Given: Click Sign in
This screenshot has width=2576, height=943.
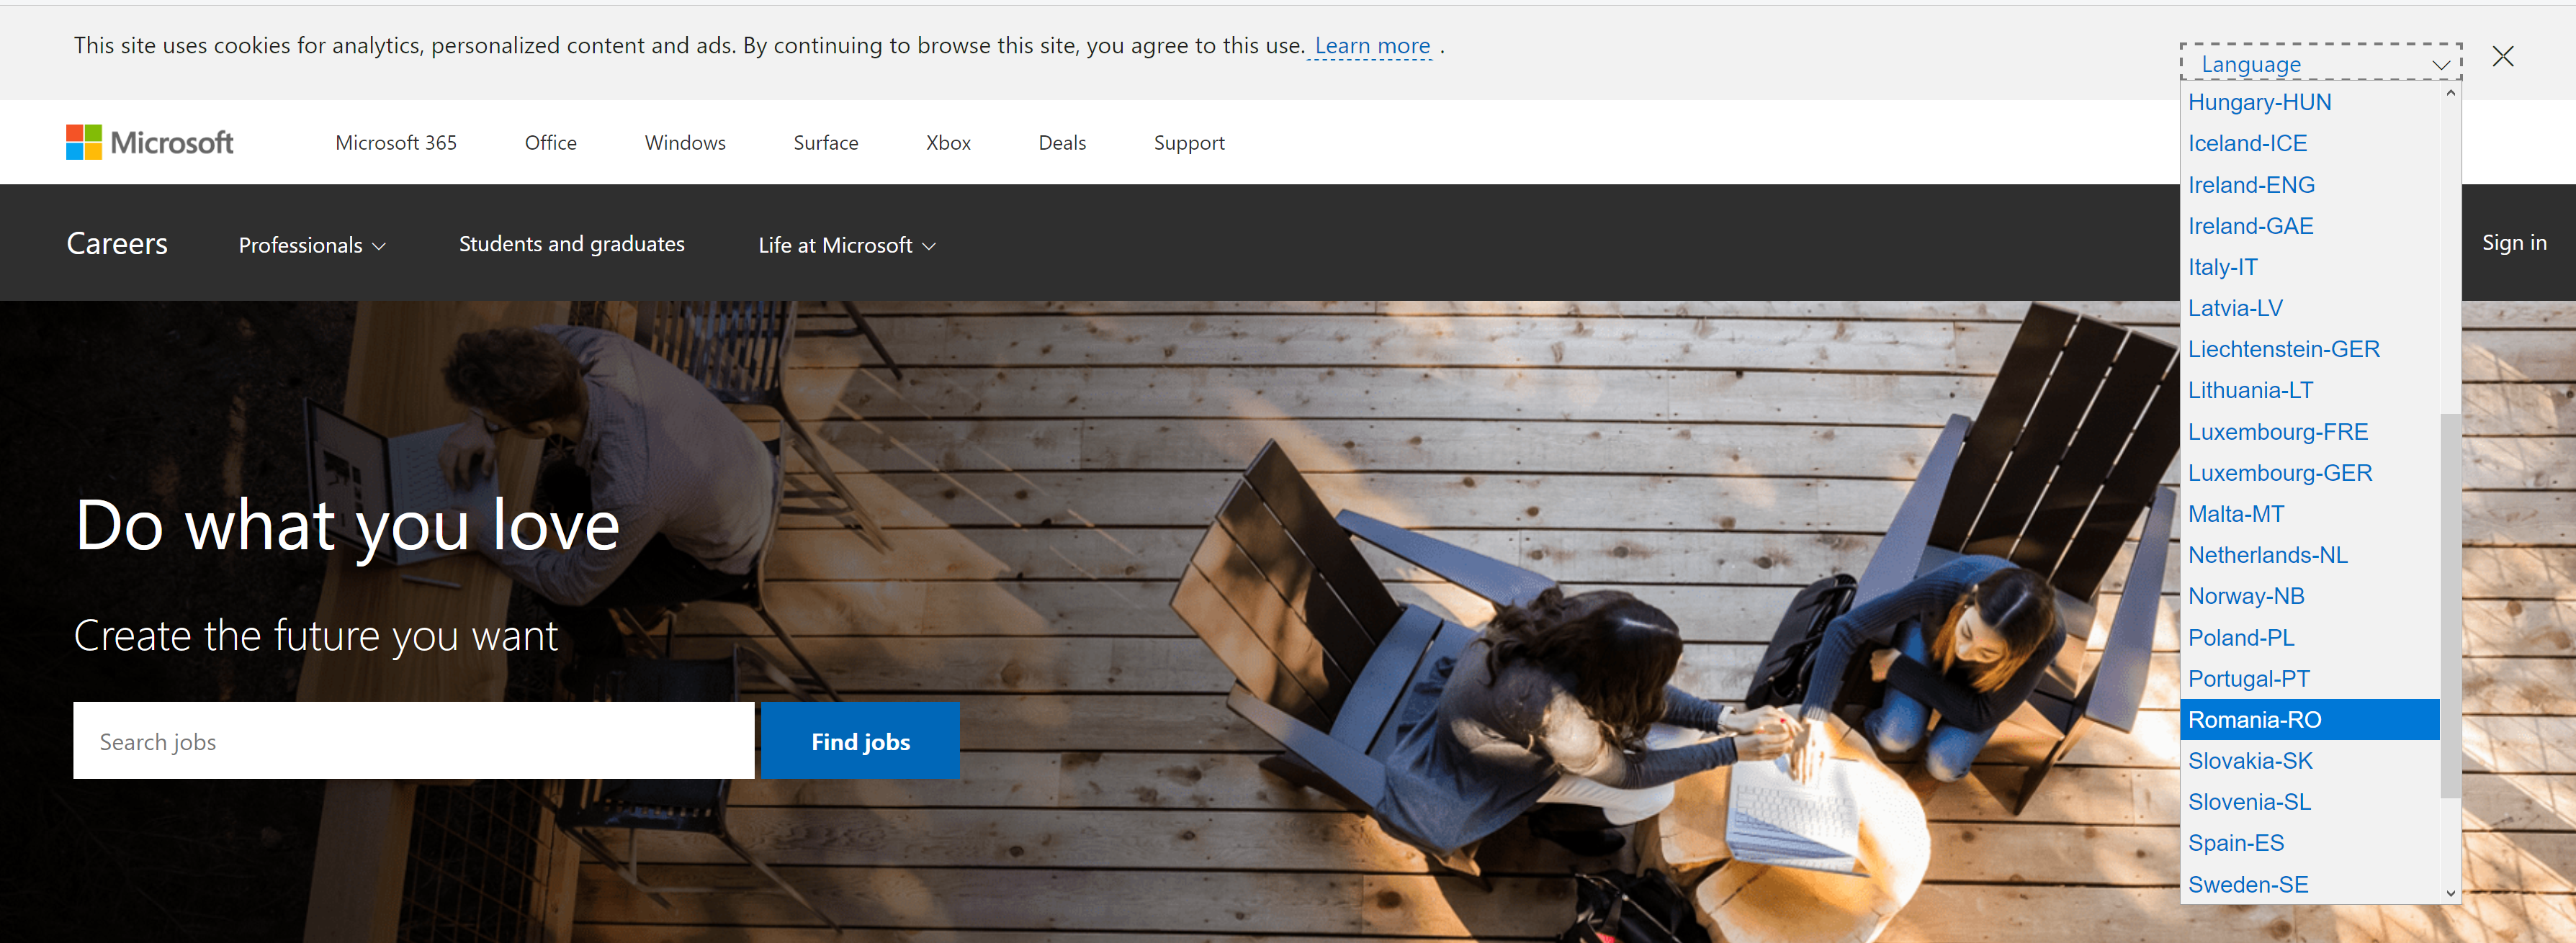Looking at the screenshot, I should click(2514, 243).
